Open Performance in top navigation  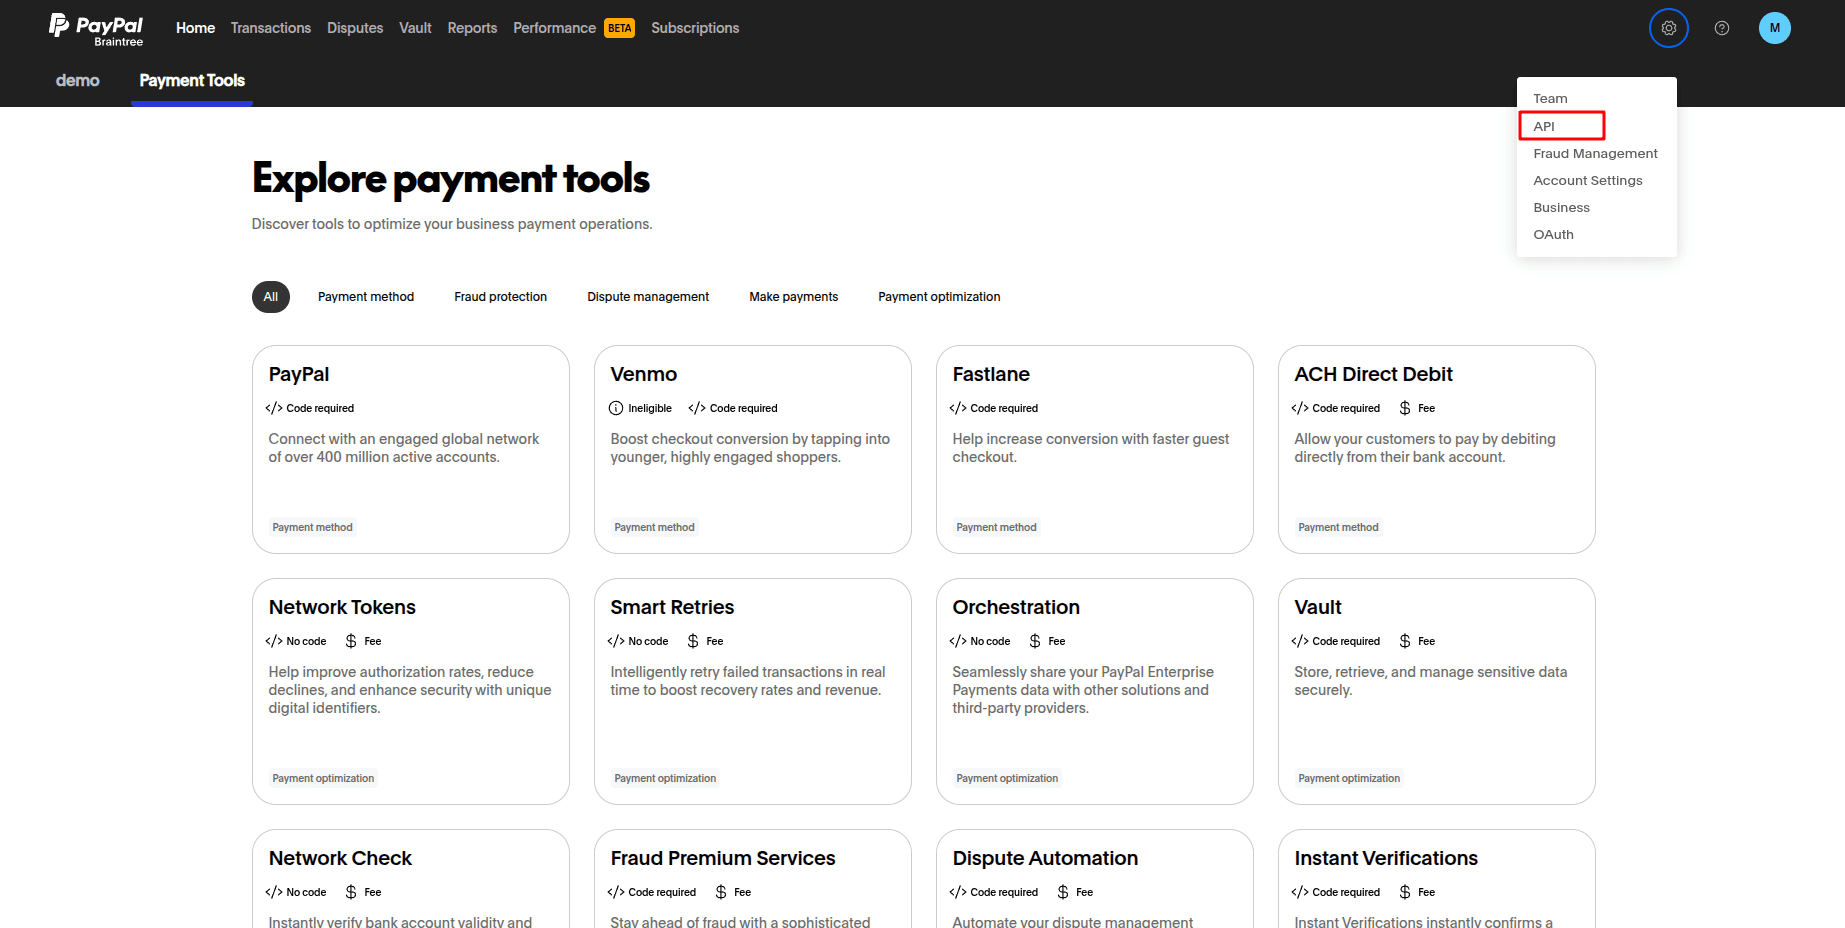pos(554,28)
